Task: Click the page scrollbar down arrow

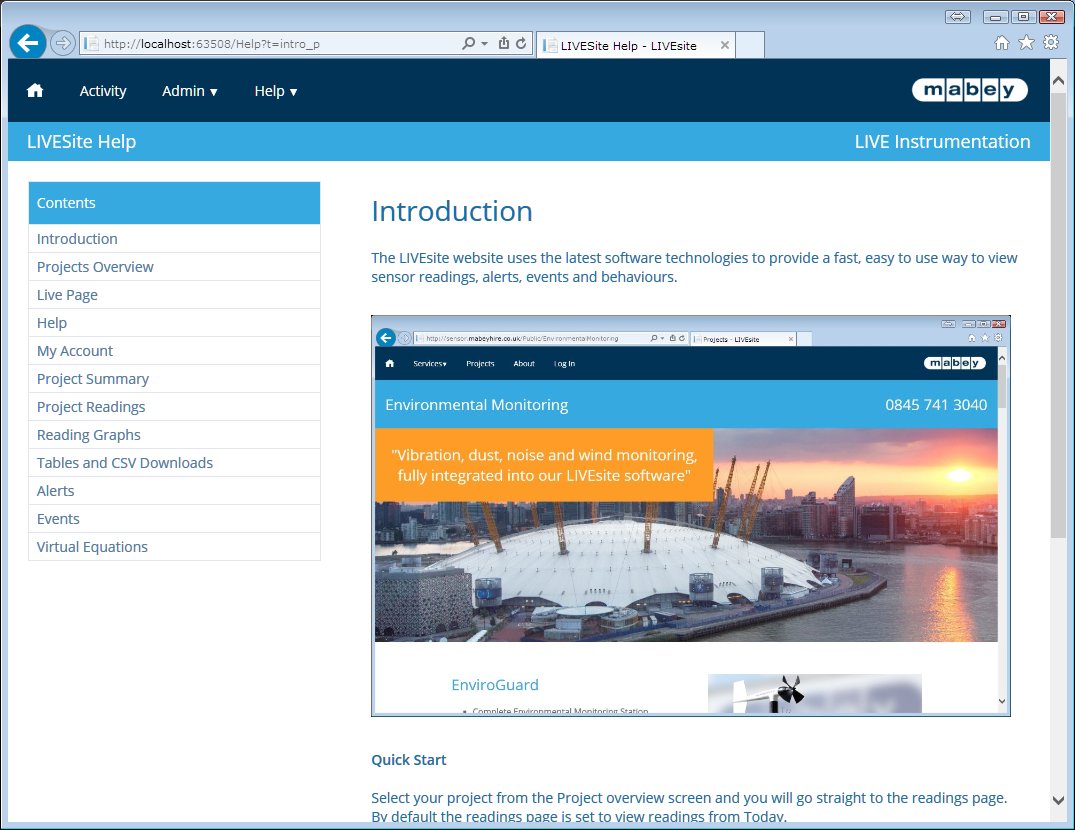Action: point(1058,800)
